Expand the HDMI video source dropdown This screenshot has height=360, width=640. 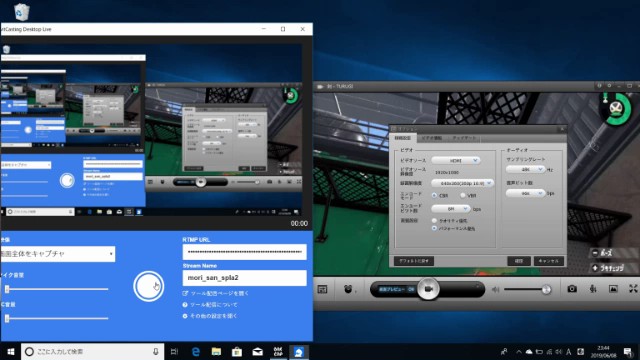click(x=456, y=160)
